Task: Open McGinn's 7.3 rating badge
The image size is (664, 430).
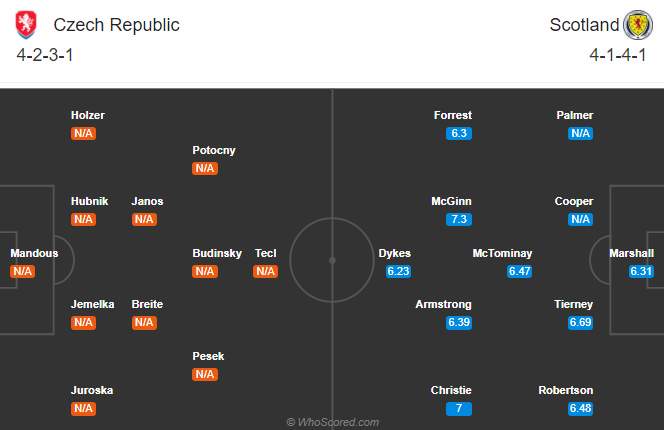Action: pos(459,219)
